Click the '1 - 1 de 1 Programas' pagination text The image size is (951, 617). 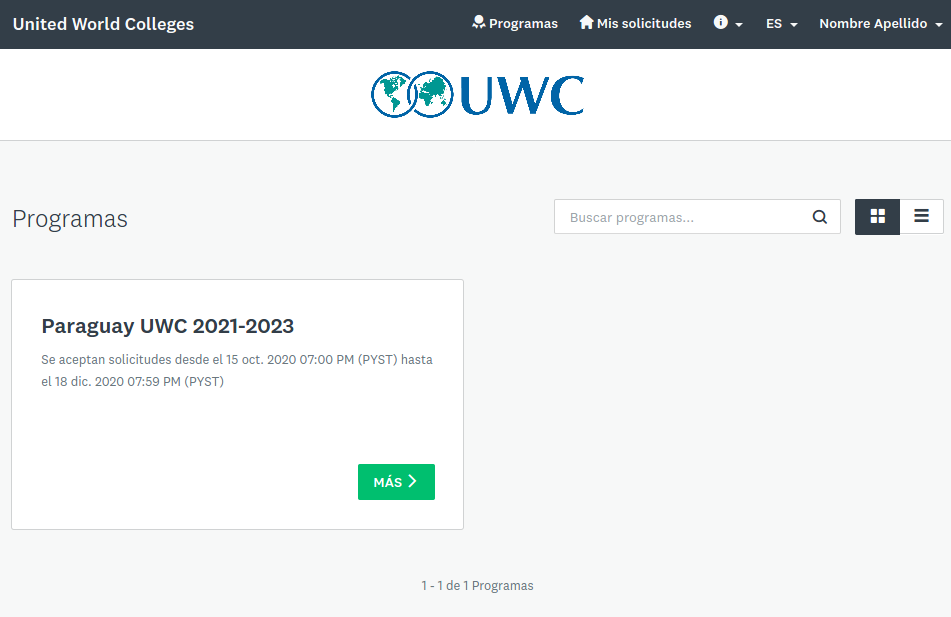click(477, 585)
